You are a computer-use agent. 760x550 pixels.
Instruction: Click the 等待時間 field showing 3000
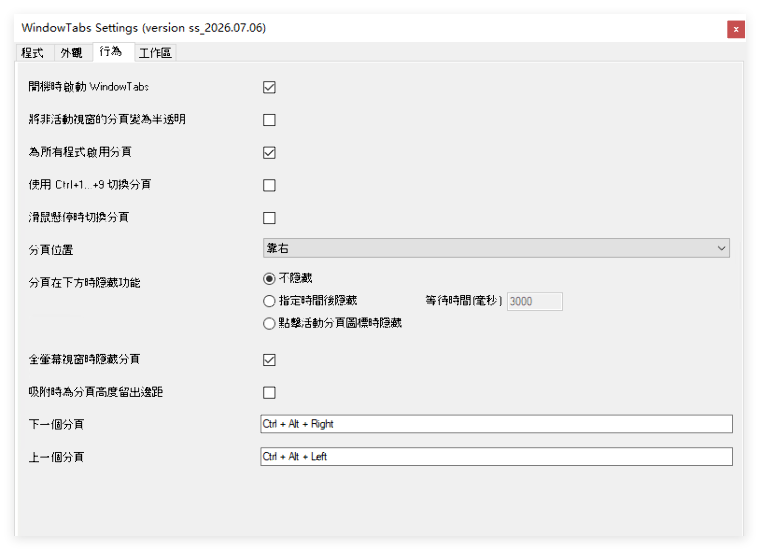click(x=535, y=301)
